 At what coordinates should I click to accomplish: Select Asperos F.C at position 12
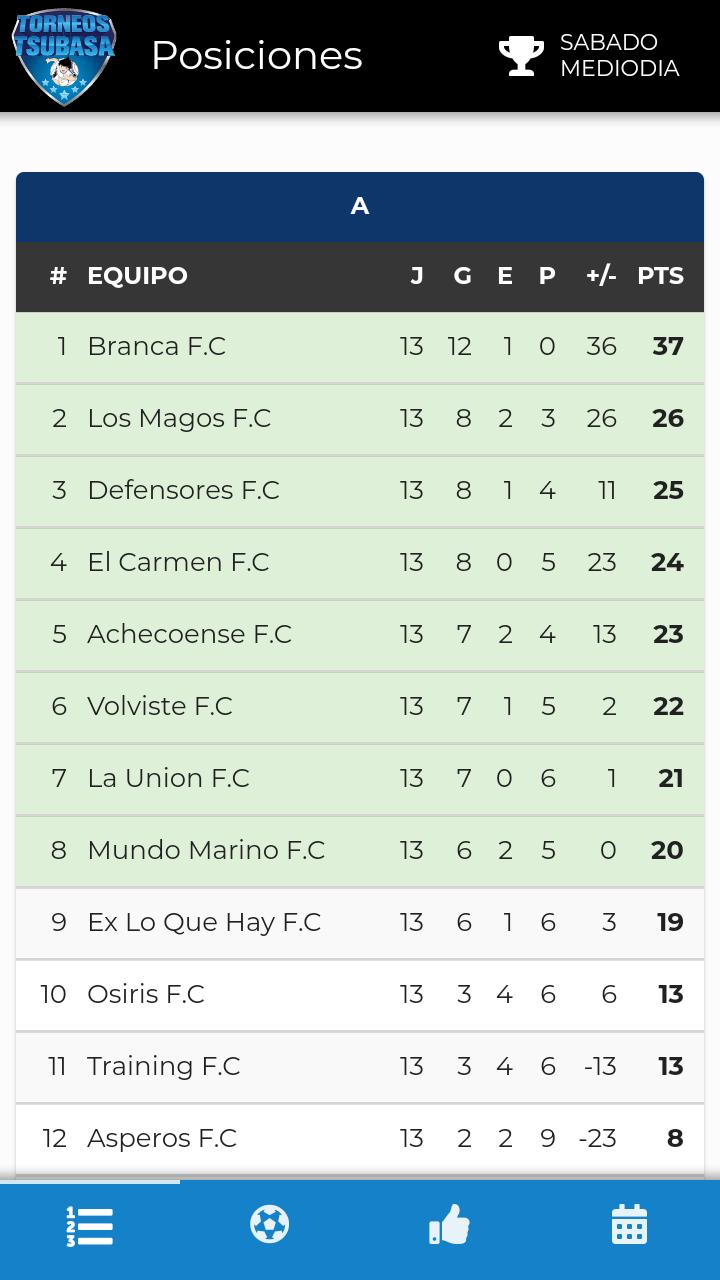[162, 1139]
